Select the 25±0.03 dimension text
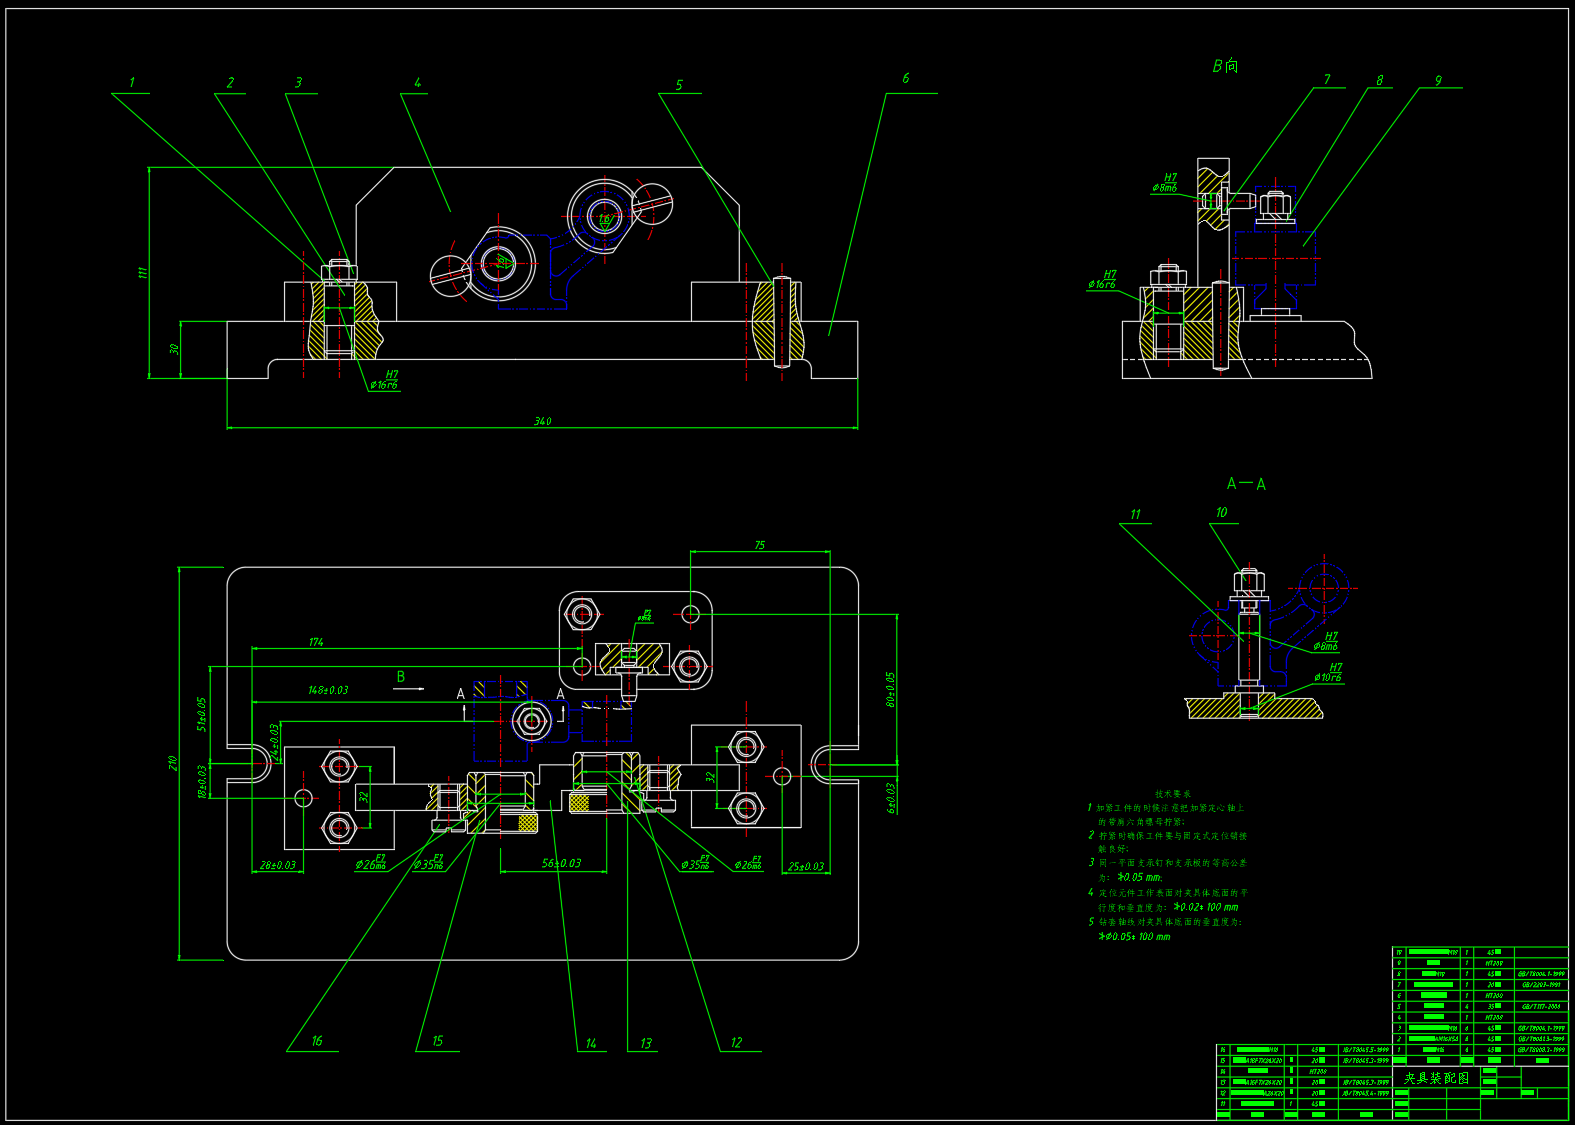The image size is (1575, 1125). click(x=806, y=866)
